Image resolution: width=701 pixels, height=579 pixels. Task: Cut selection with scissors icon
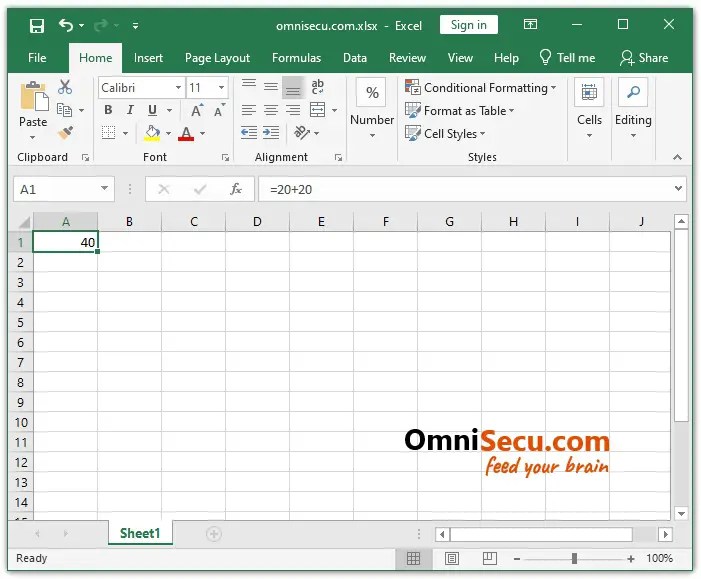(x=65, y=87)
